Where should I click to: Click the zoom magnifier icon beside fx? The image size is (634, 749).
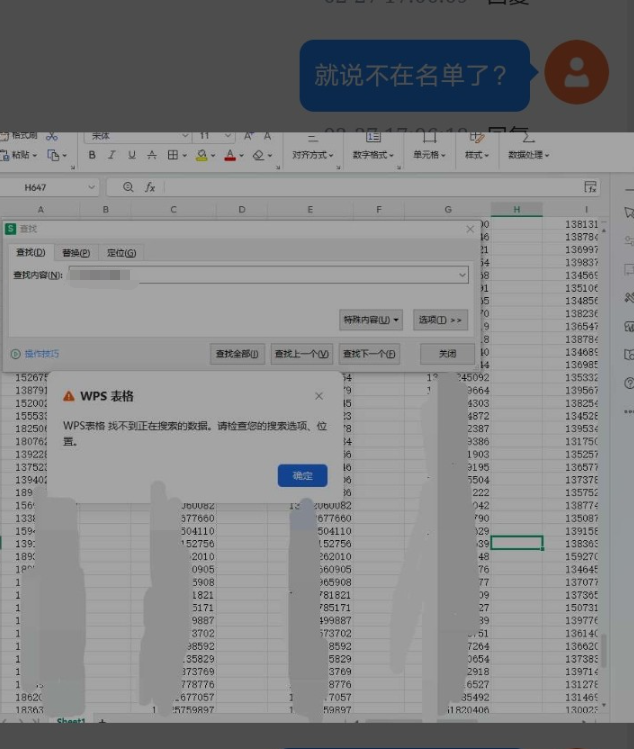click(128, 187)
